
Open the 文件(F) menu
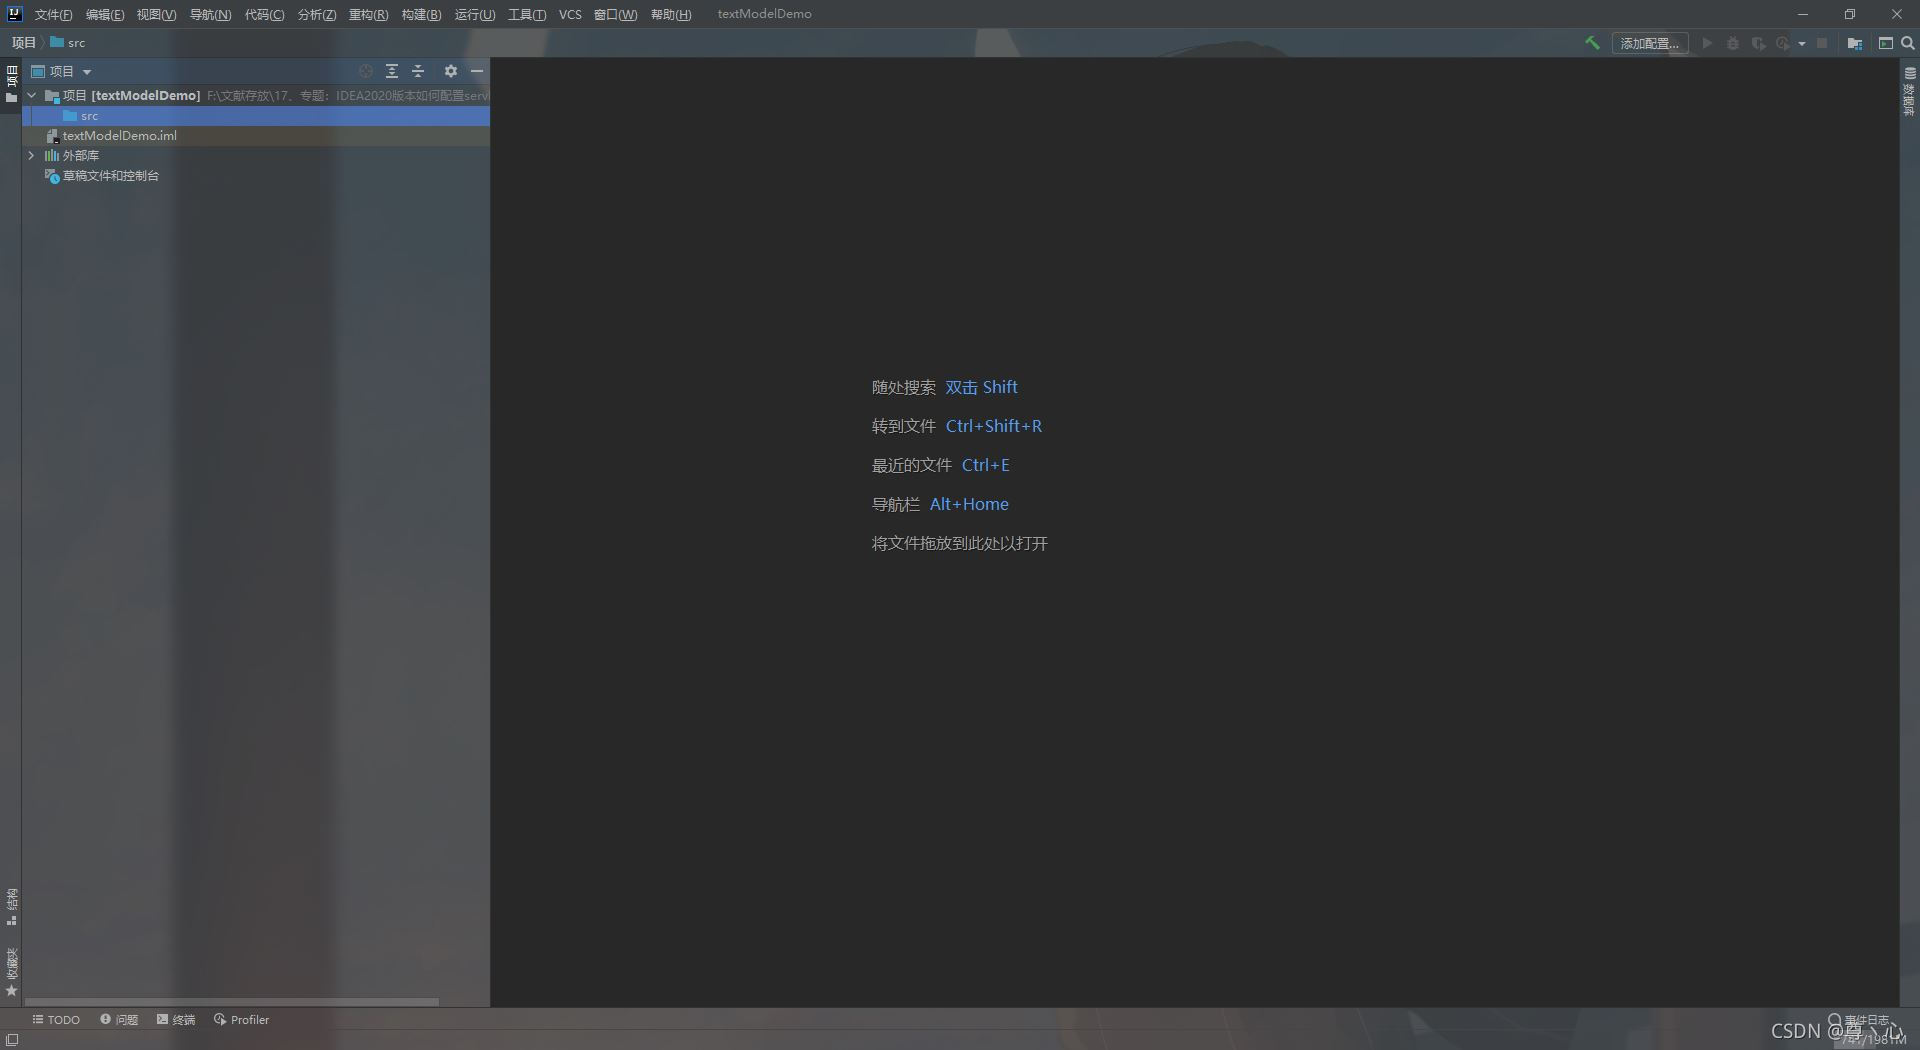(53, 14)
